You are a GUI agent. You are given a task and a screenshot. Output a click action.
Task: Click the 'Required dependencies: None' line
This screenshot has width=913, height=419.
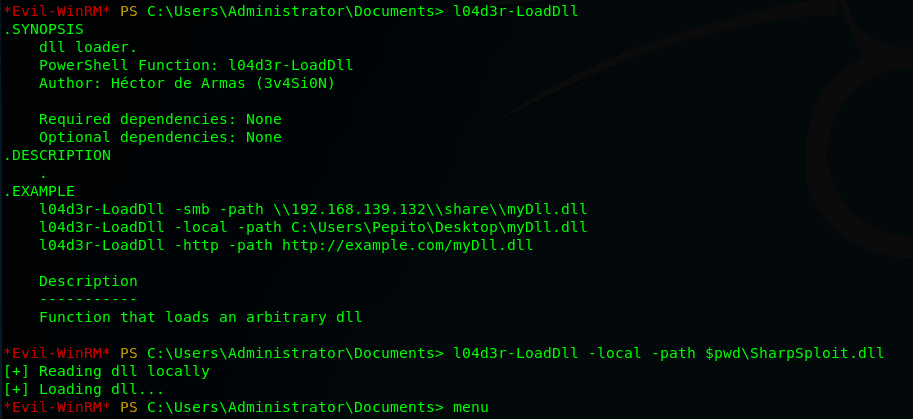(x=160, y=119)
